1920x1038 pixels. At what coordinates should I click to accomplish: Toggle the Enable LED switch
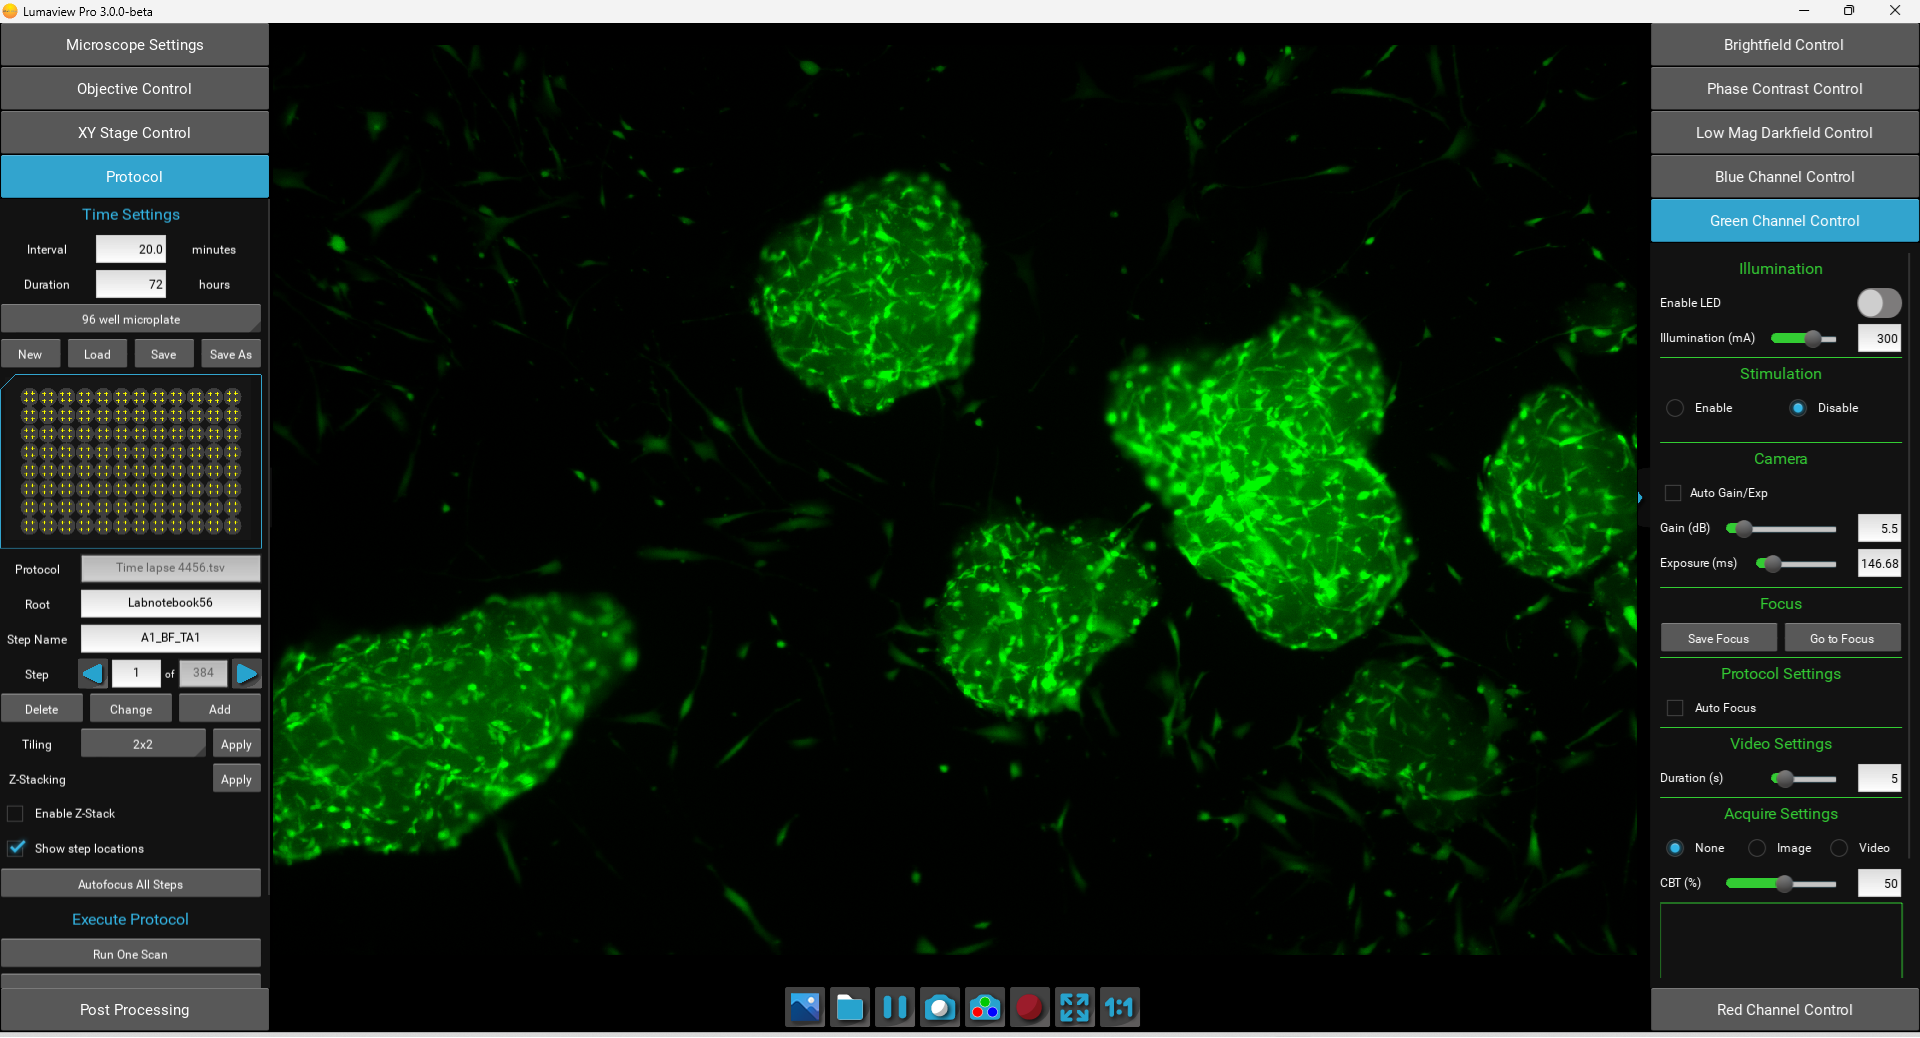[x=1879, y=303]
